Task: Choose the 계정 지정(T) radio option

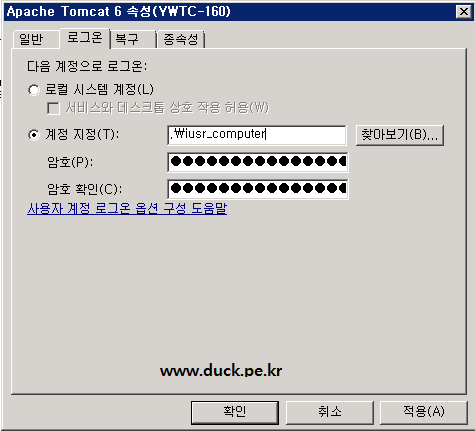Action: pyautogui.click(x=34, y=135)
